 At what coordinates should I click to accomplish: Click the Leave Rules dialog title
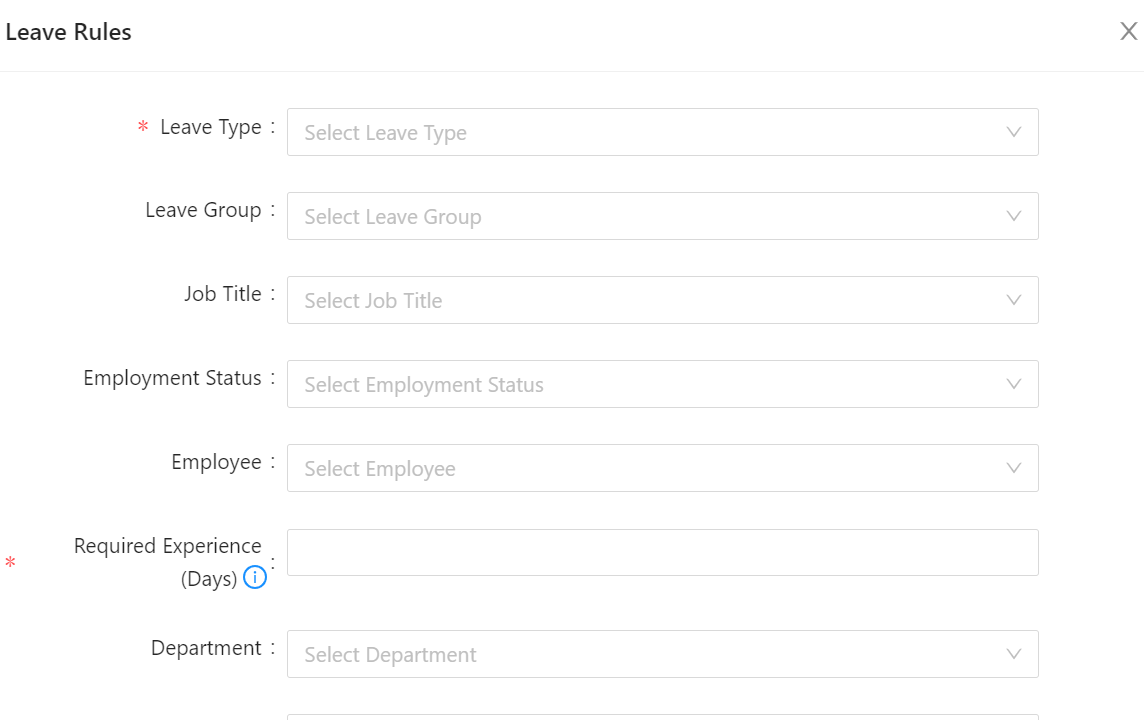pos(68,32)
